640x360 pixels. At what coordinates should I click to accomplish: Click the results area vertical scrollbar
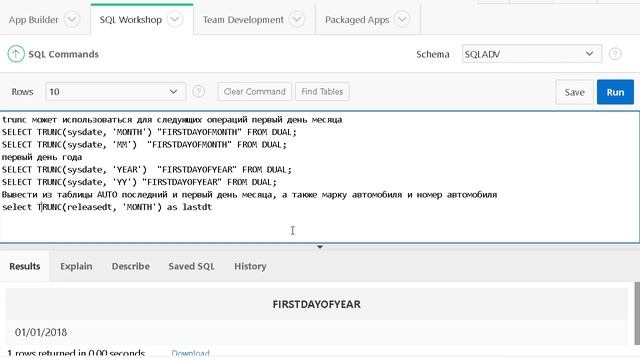pos(637,314)
